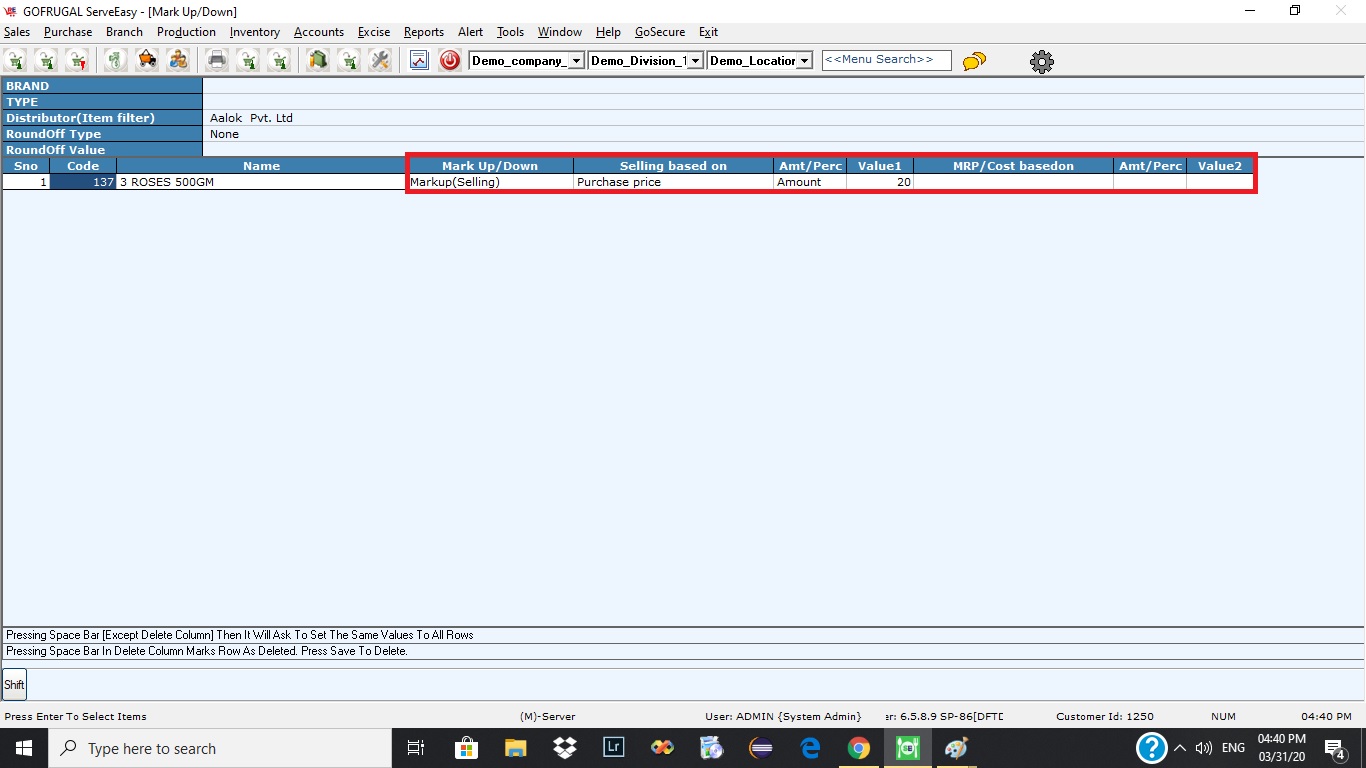1366x768 pixels.
Task: Click the orange shopping basket toolbar icon
Action: pyautogui.click(x=147, y=60)
